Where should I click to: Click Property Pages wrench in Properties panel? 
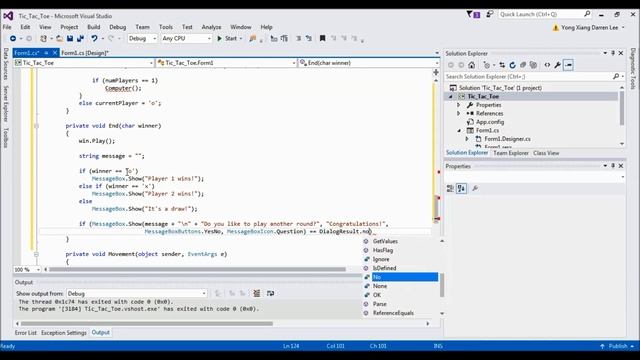click(475, 188)
